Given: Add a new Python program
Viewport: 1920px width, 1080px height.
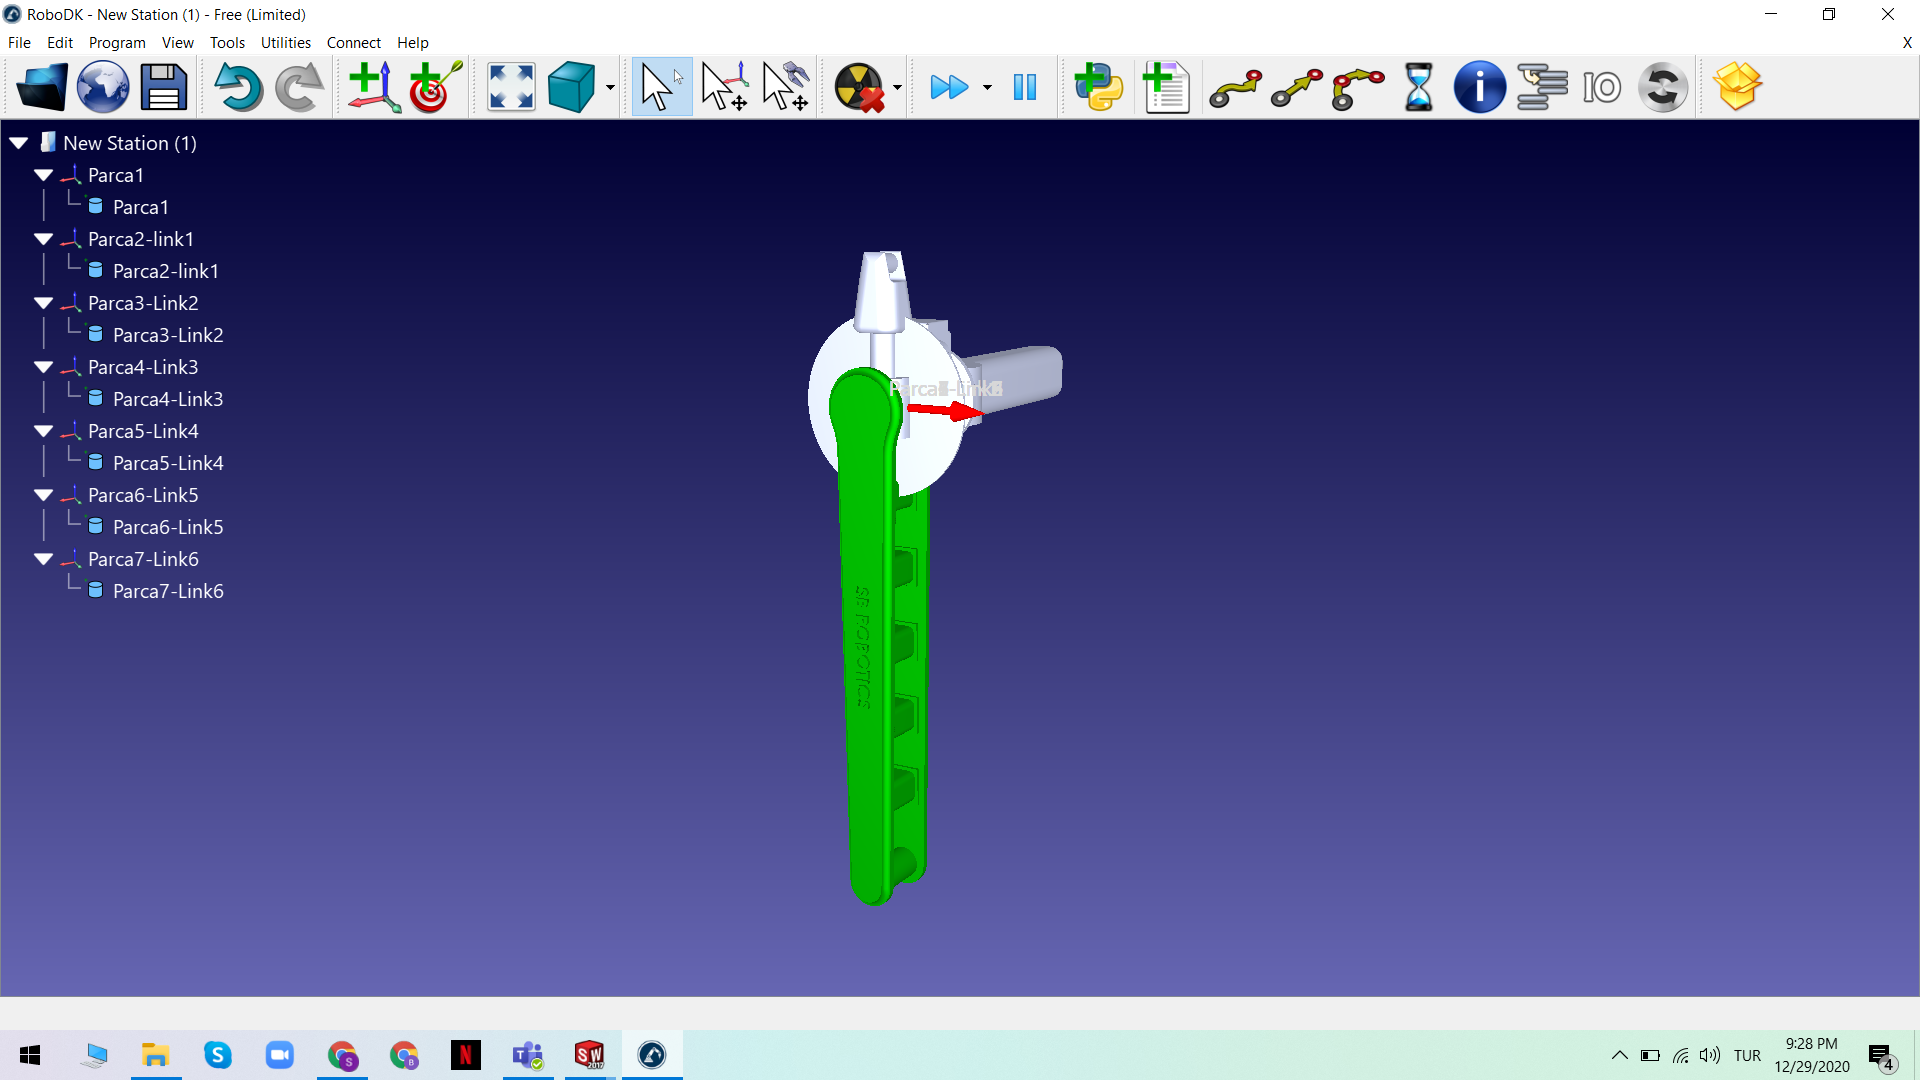Looking at the screenshot, I should pos(1099,87).
